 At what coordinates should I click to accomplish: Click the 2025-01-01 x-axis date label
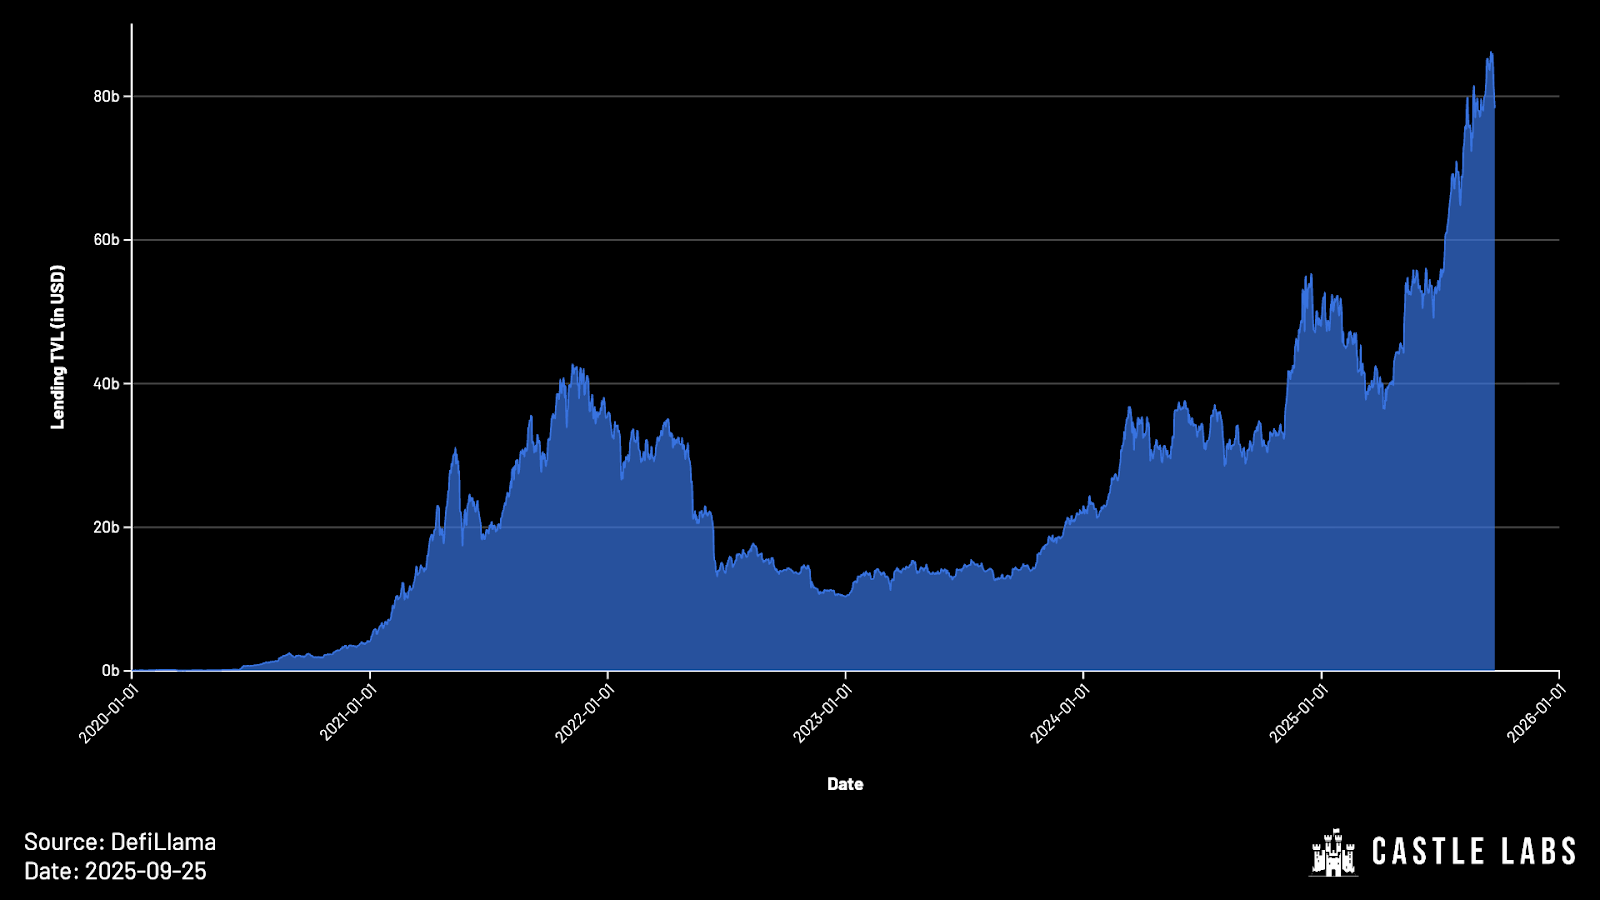tap(1298, 711)
